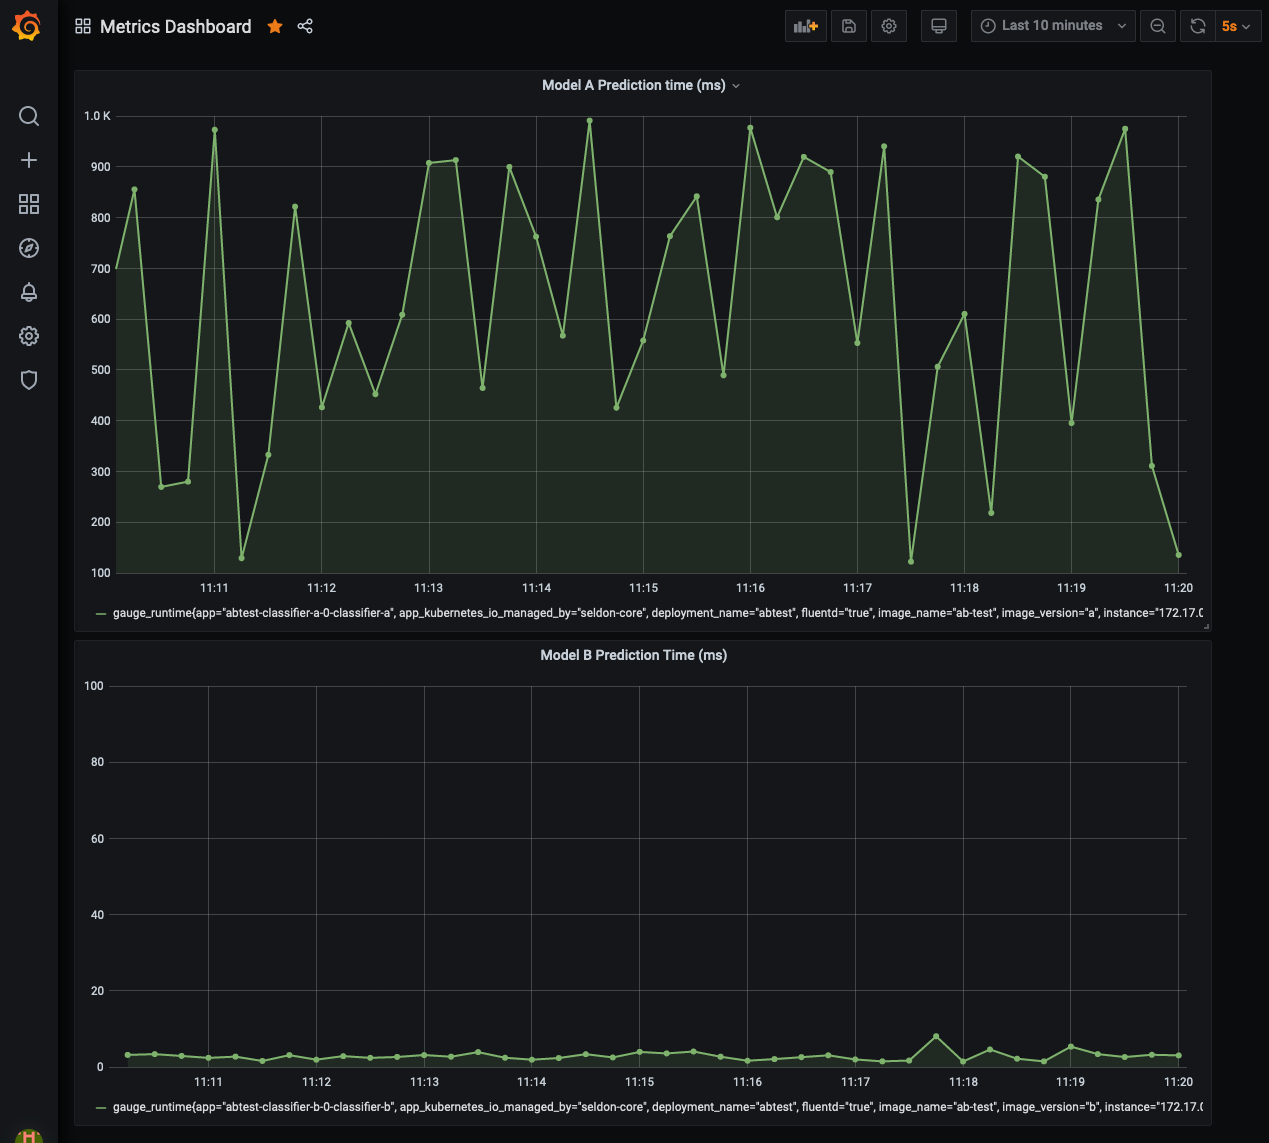The height and width of the screenshot is (1143, 1269).
Task: Open the 5s refresh interval dropdown
Action: 1237,26
